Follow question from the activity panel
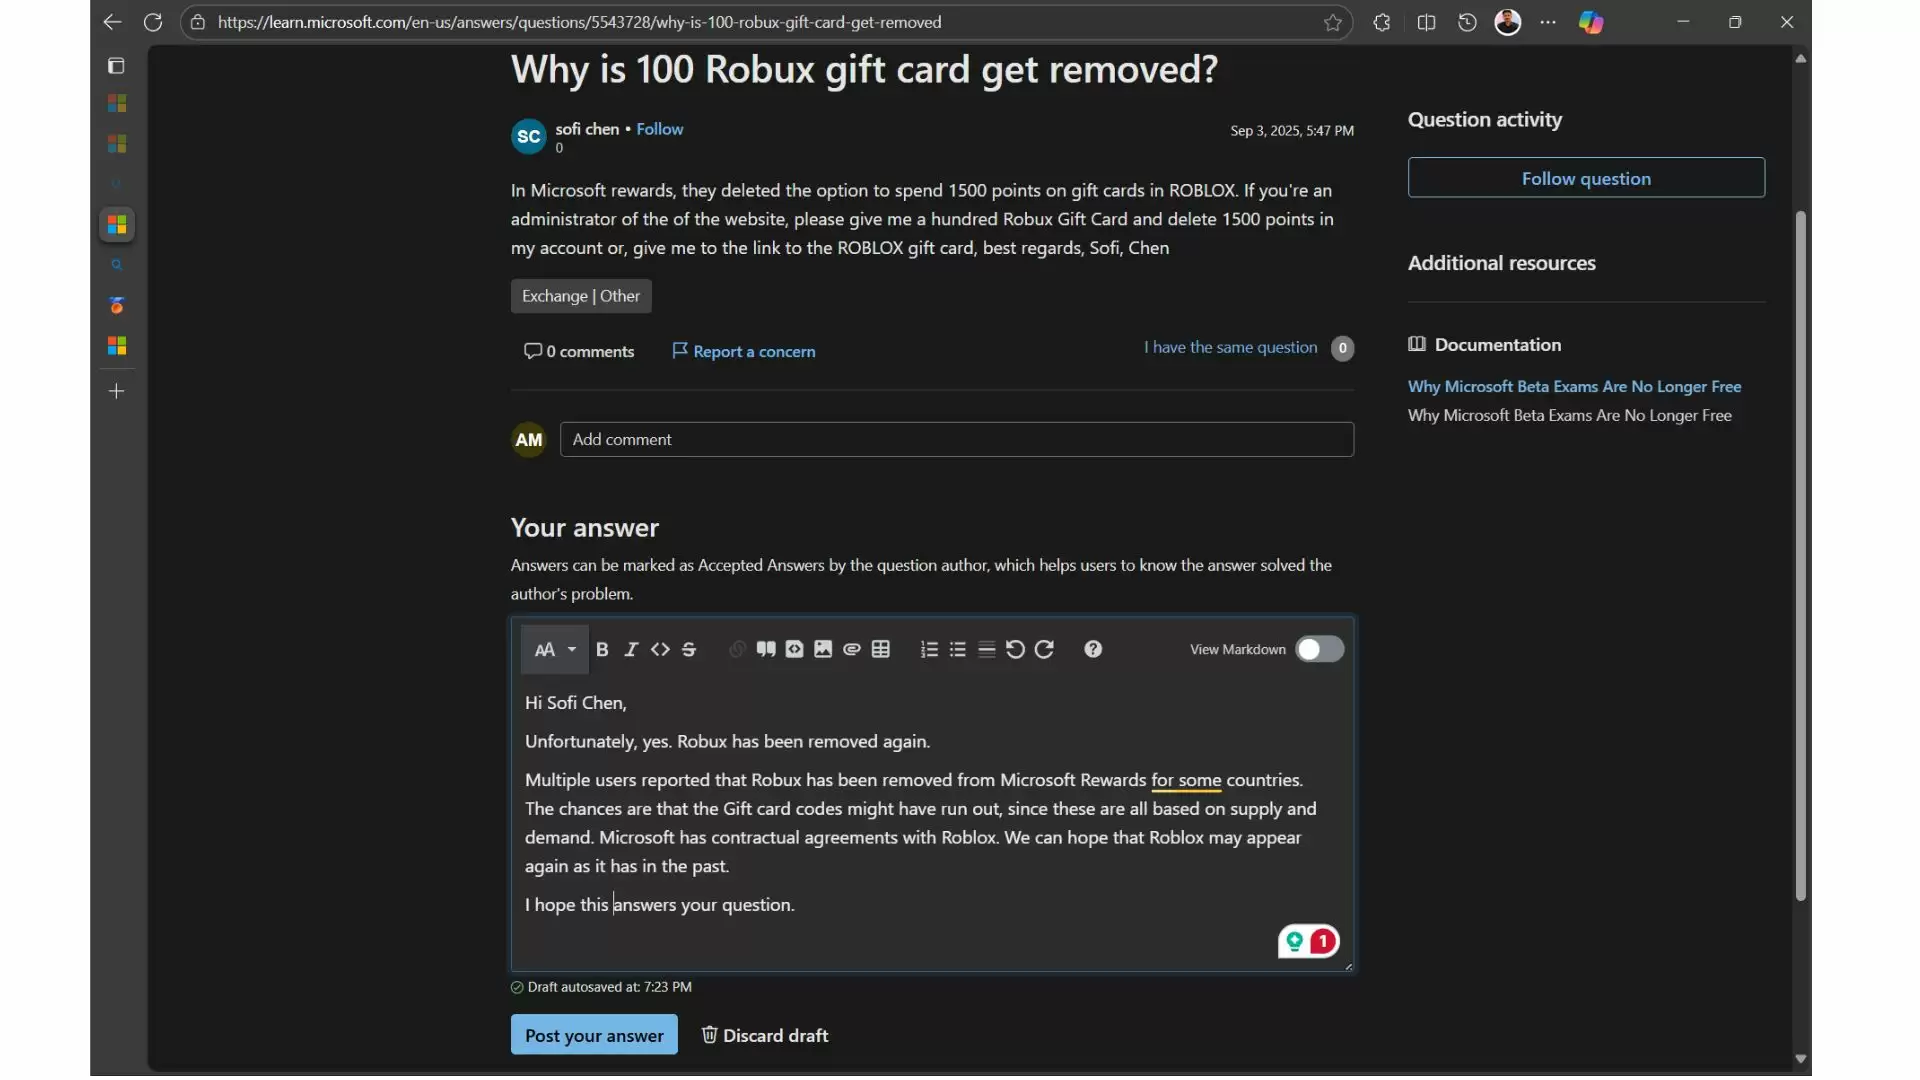 coord(1586,178)
